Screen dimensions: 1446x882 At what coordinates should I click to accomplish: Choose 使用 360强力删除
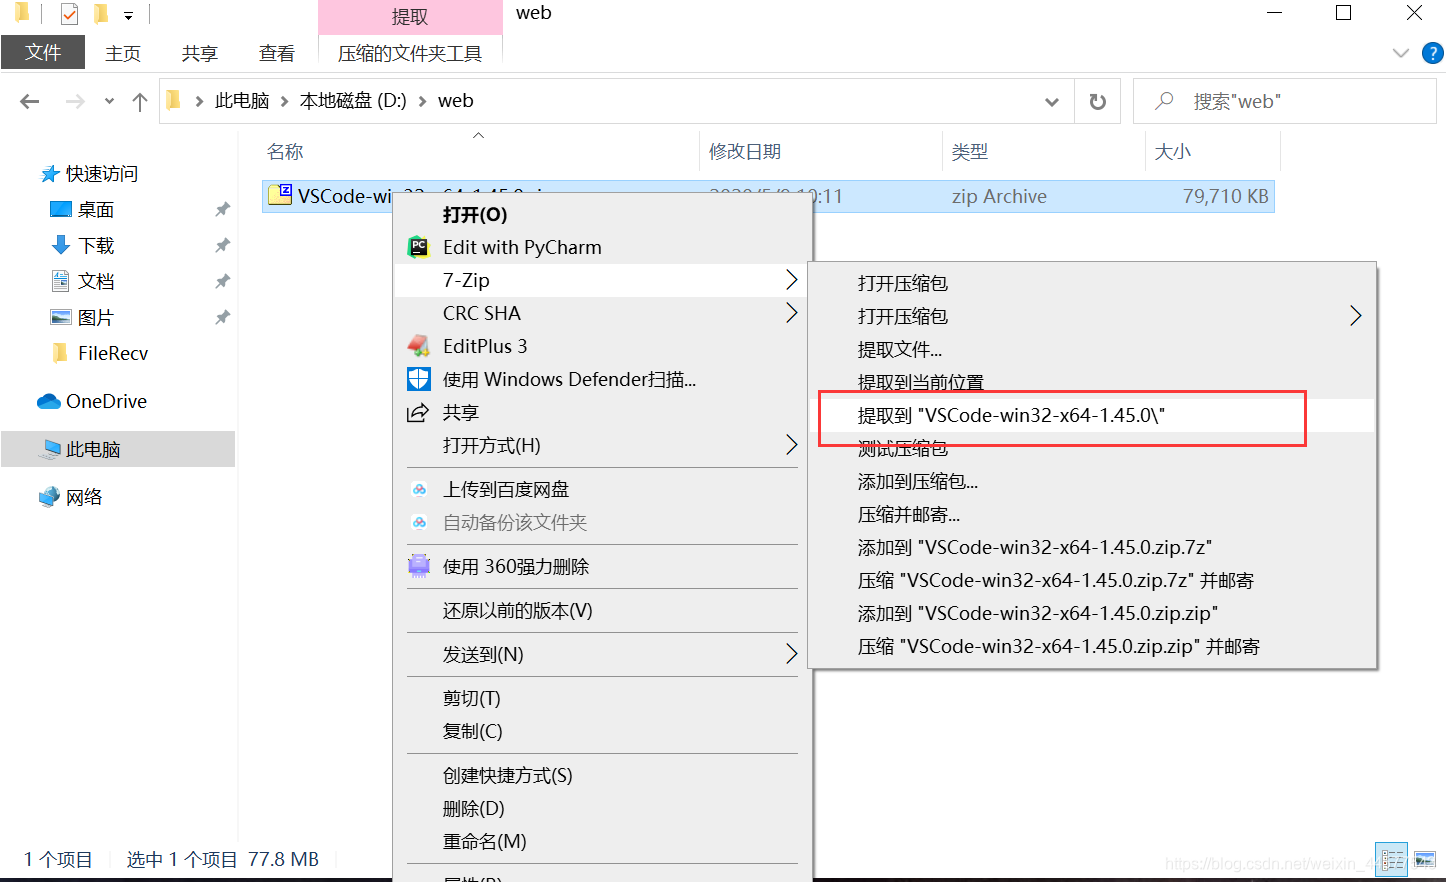(604, 566)
